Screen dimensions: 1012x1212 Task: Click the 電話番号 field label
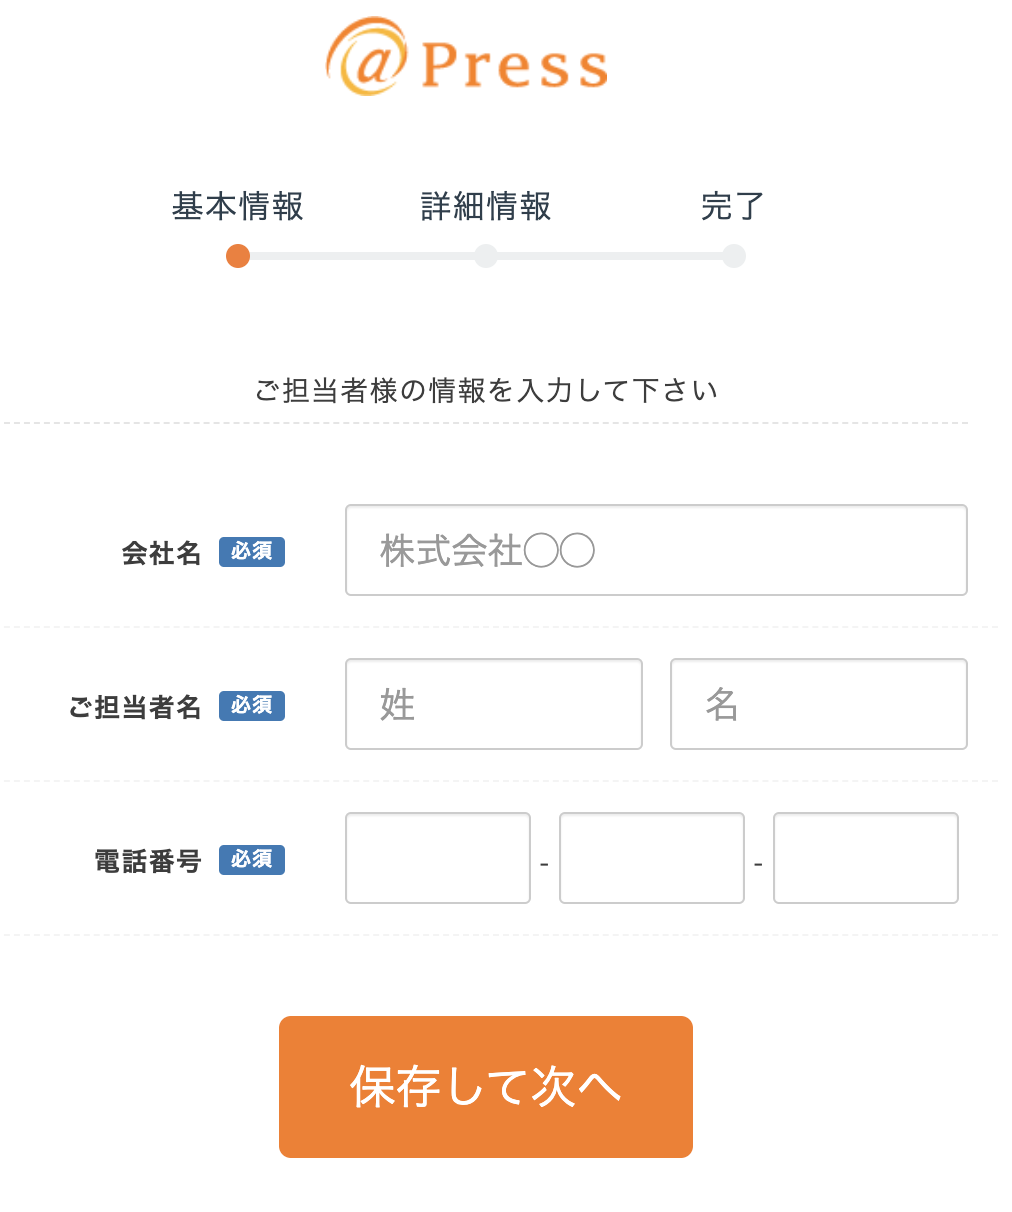tap(148, 861)
